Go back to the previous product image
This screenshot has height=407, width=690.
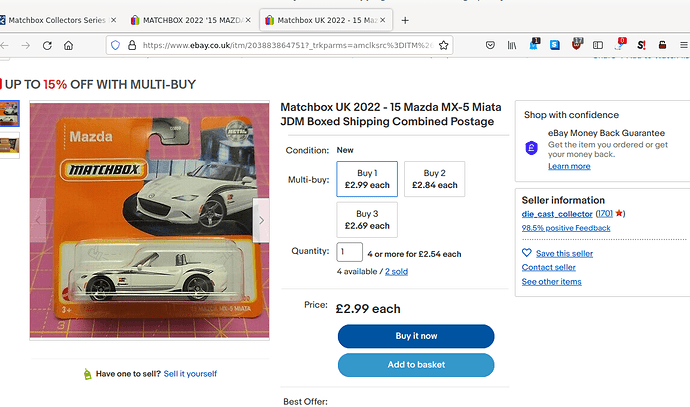point(38,220)
